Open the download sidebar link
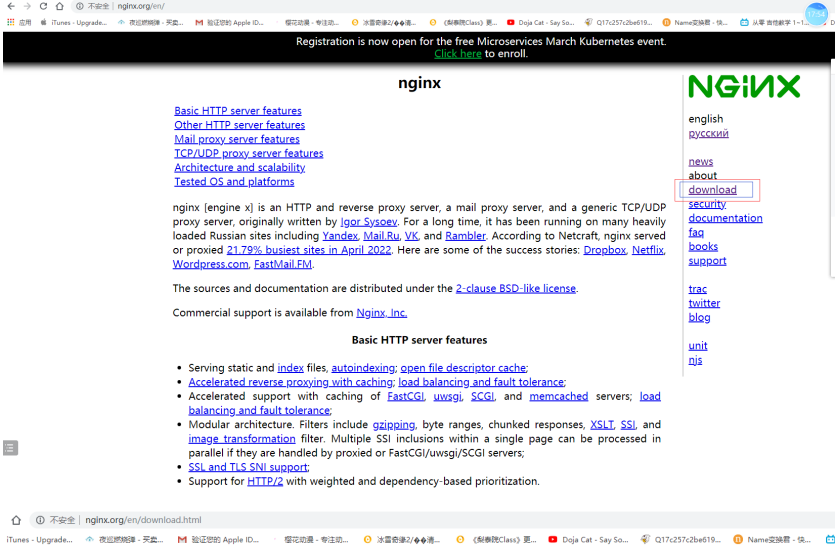The image size is (838, 548). (712, 190)
